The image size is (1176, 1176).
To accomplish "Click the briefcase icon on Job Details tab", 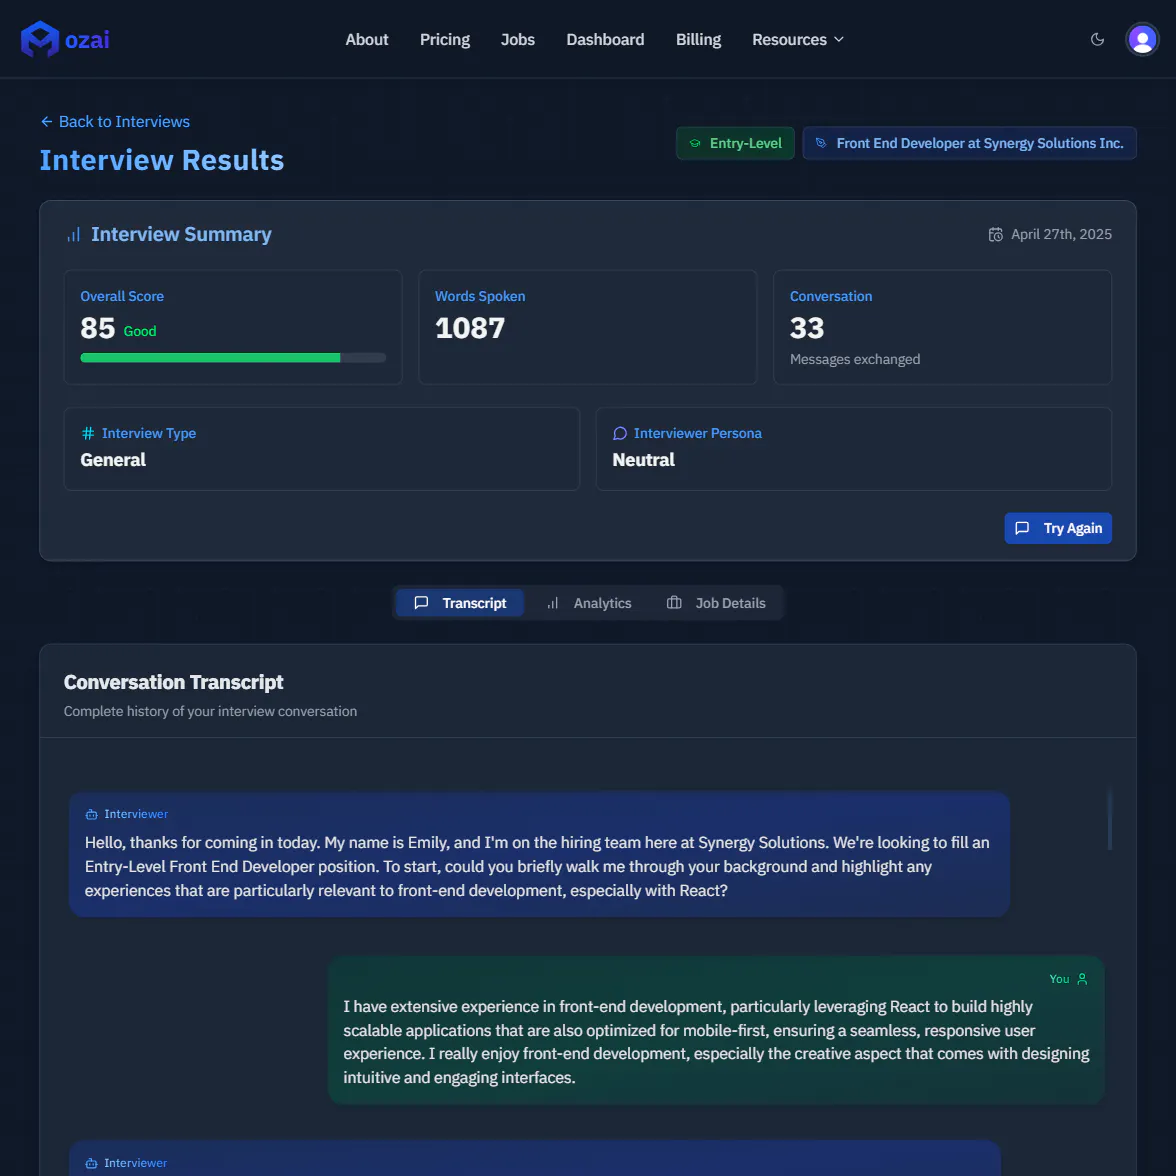I will tap(674, 603).
